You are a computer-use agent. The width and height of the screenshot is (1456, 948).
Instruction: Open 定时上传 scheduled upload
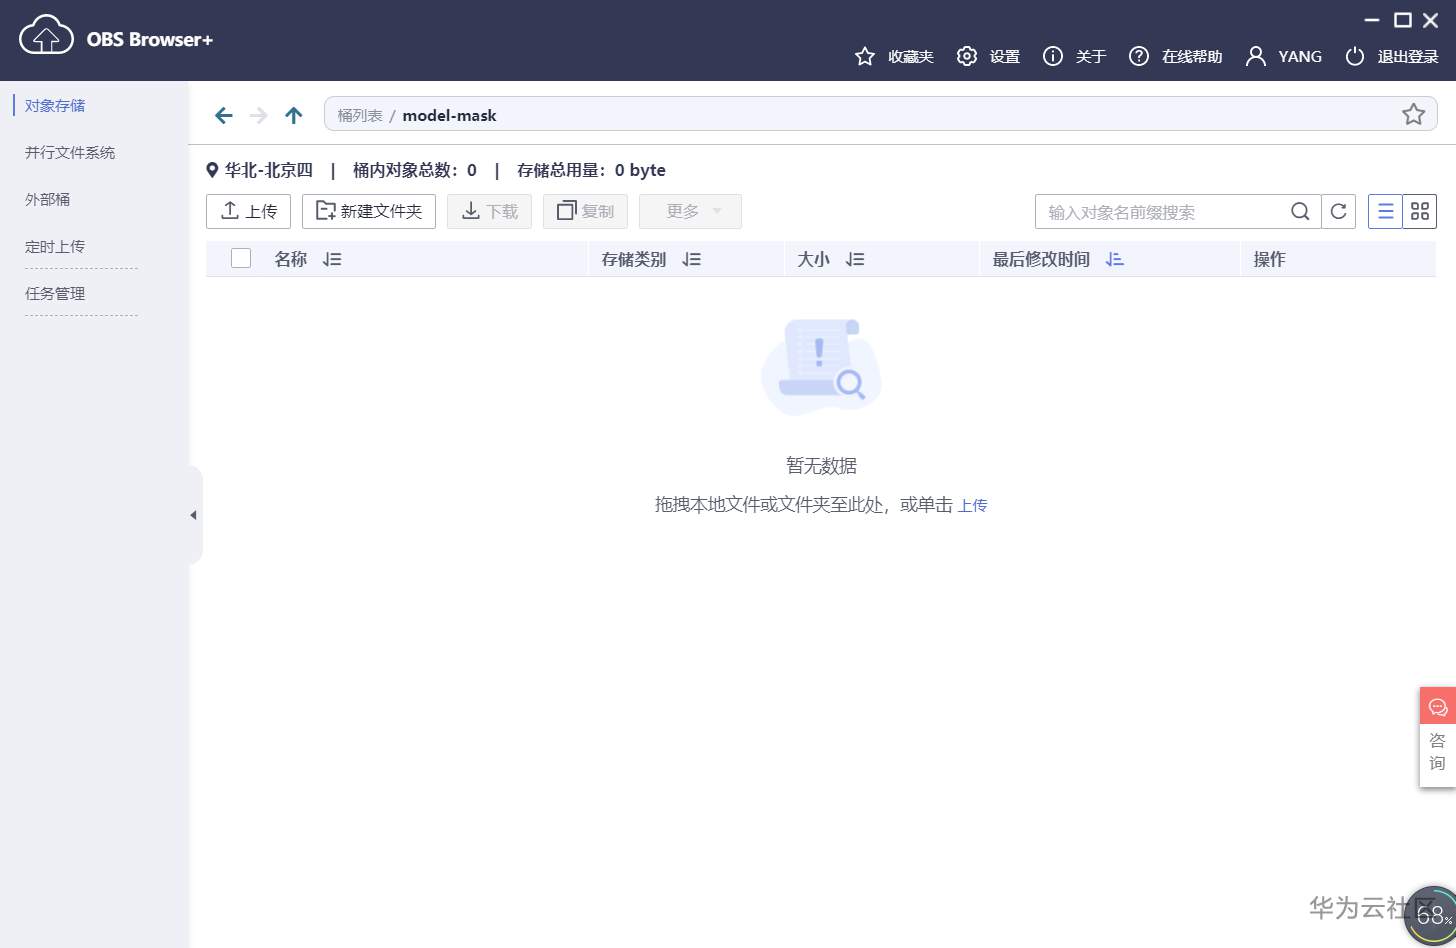pyautogui.click(x=55, y=246)
